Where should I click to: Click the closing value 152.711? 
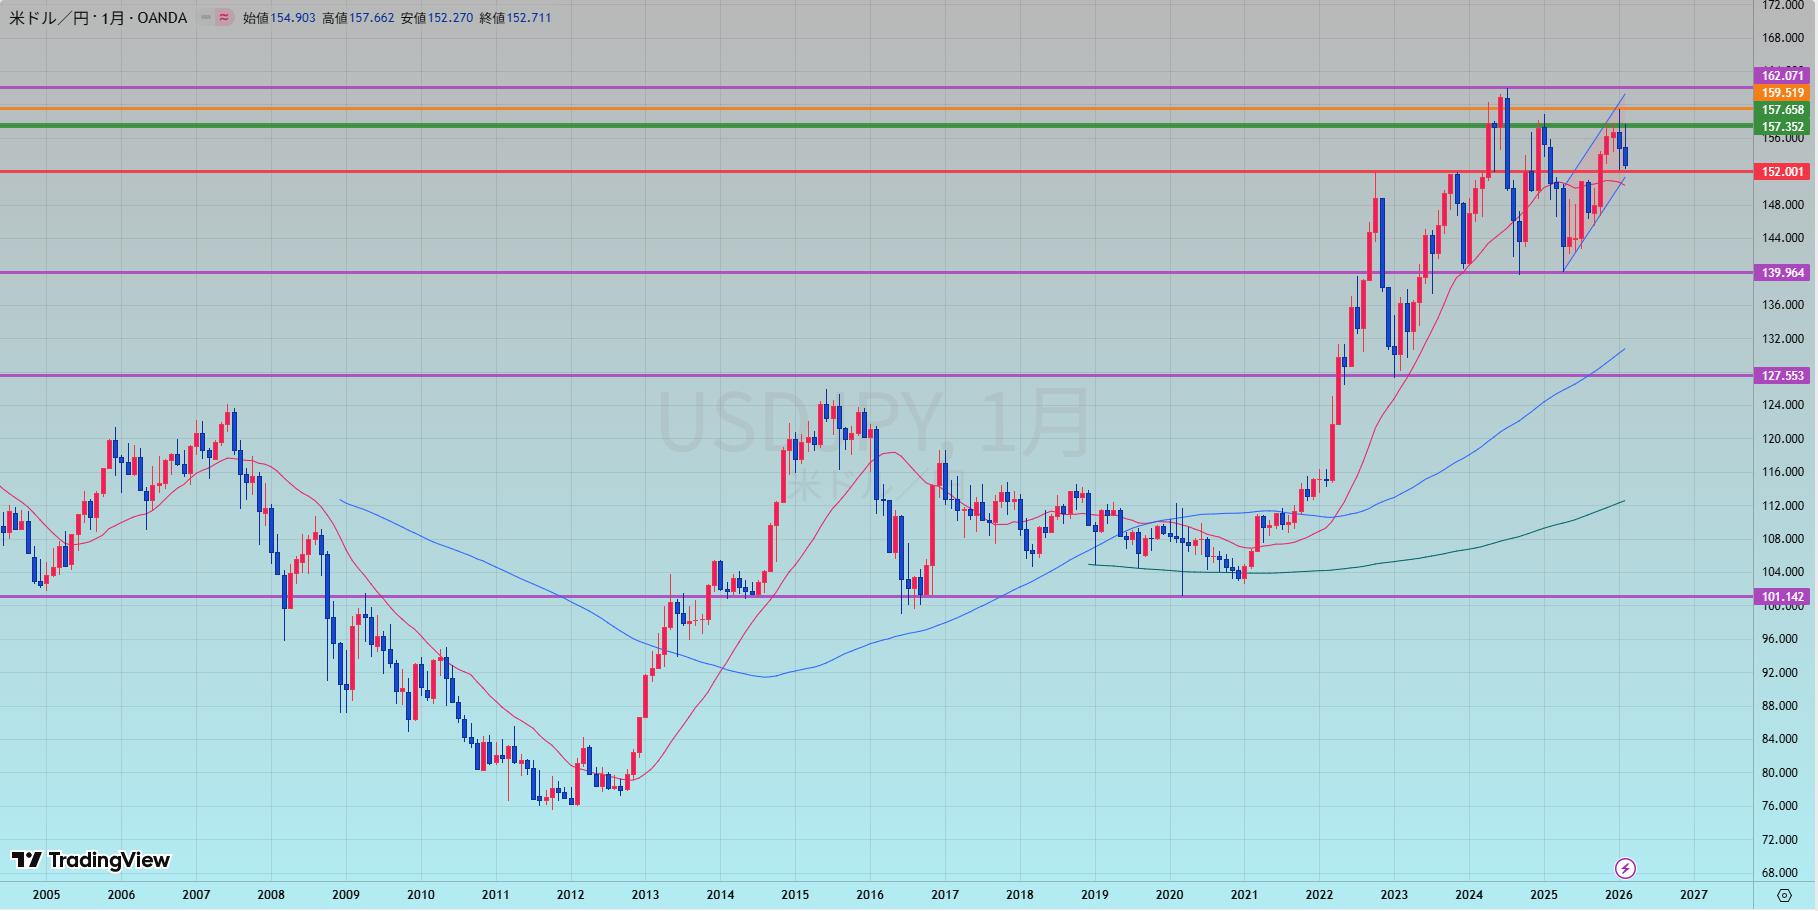pos(529,18)
